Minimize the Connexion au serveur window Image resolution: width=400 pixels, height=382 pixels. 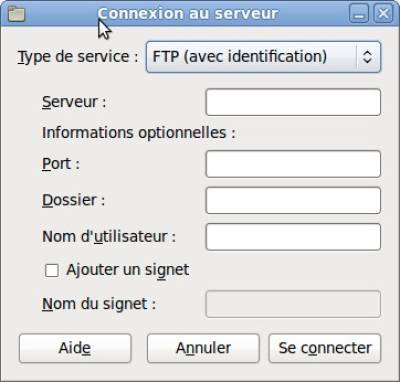click(x=359, y=14)
